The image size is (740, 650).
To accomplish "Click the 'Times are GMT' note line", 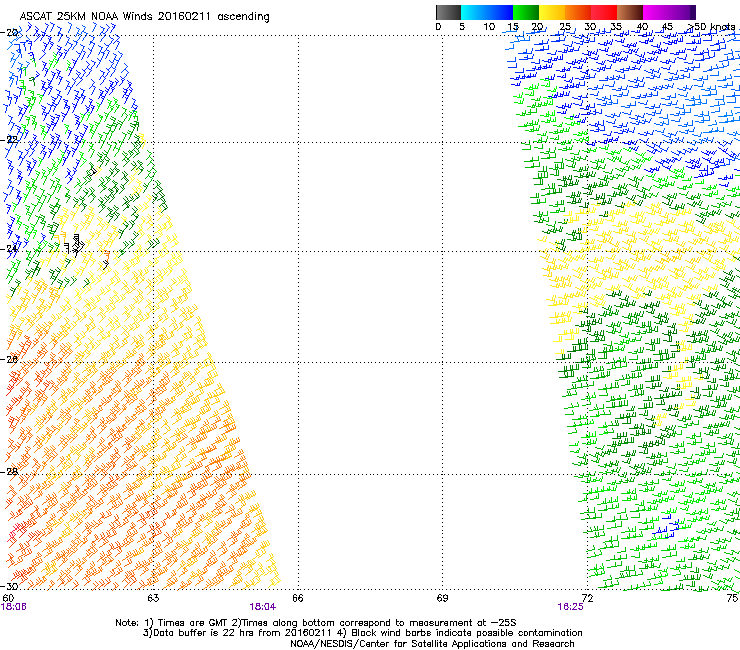I will click(316, 623).
